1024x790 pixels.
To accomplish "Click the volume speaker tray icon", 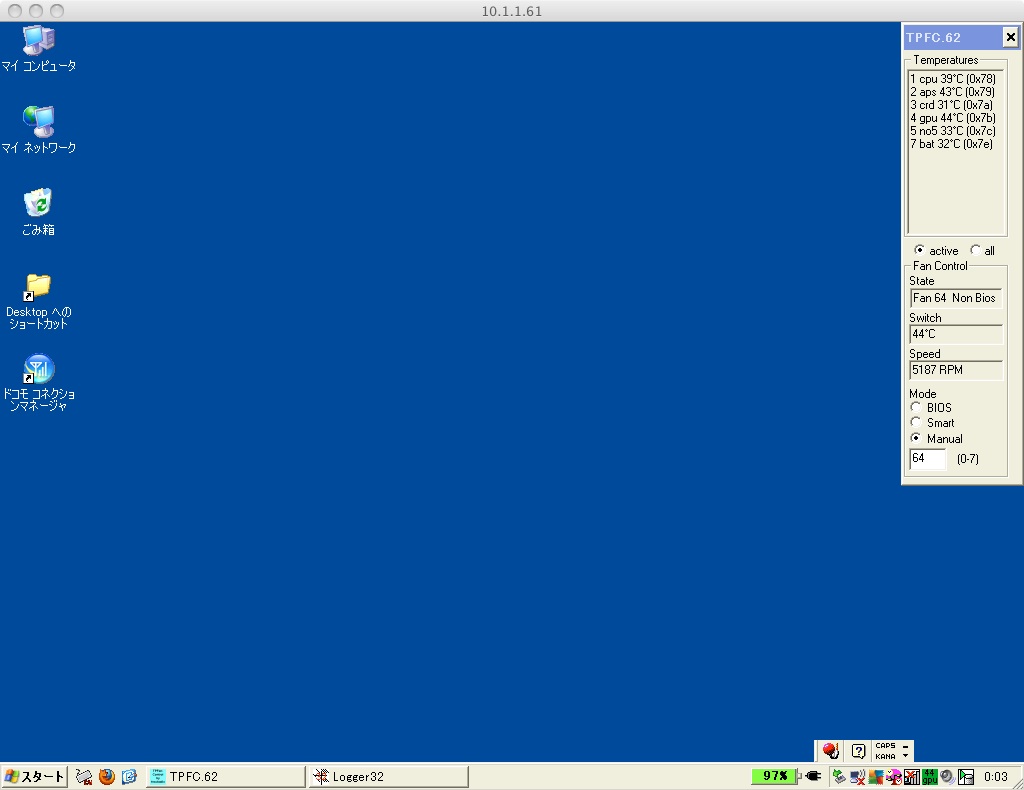I will point(947,776).
